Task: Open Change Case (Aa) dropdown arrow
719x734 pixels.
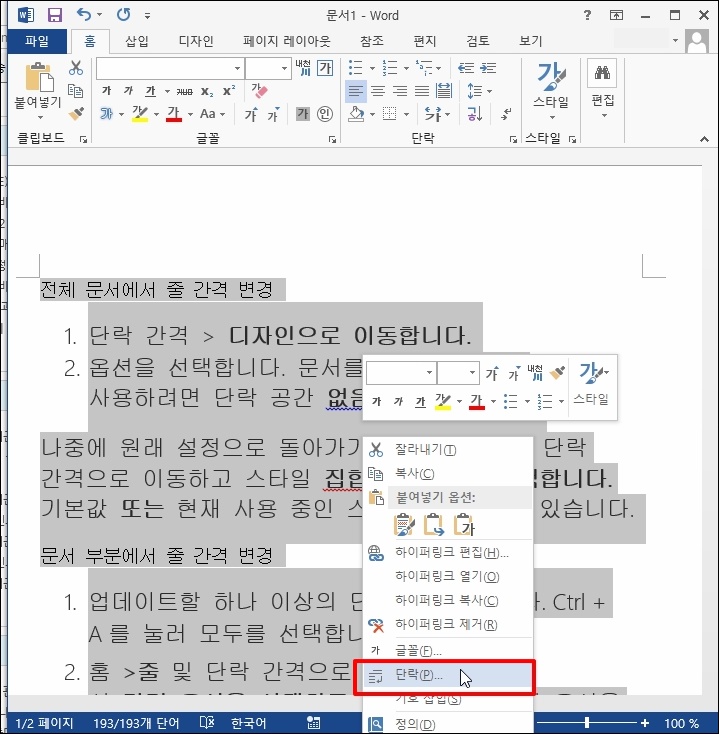Action: click(222, 114)
